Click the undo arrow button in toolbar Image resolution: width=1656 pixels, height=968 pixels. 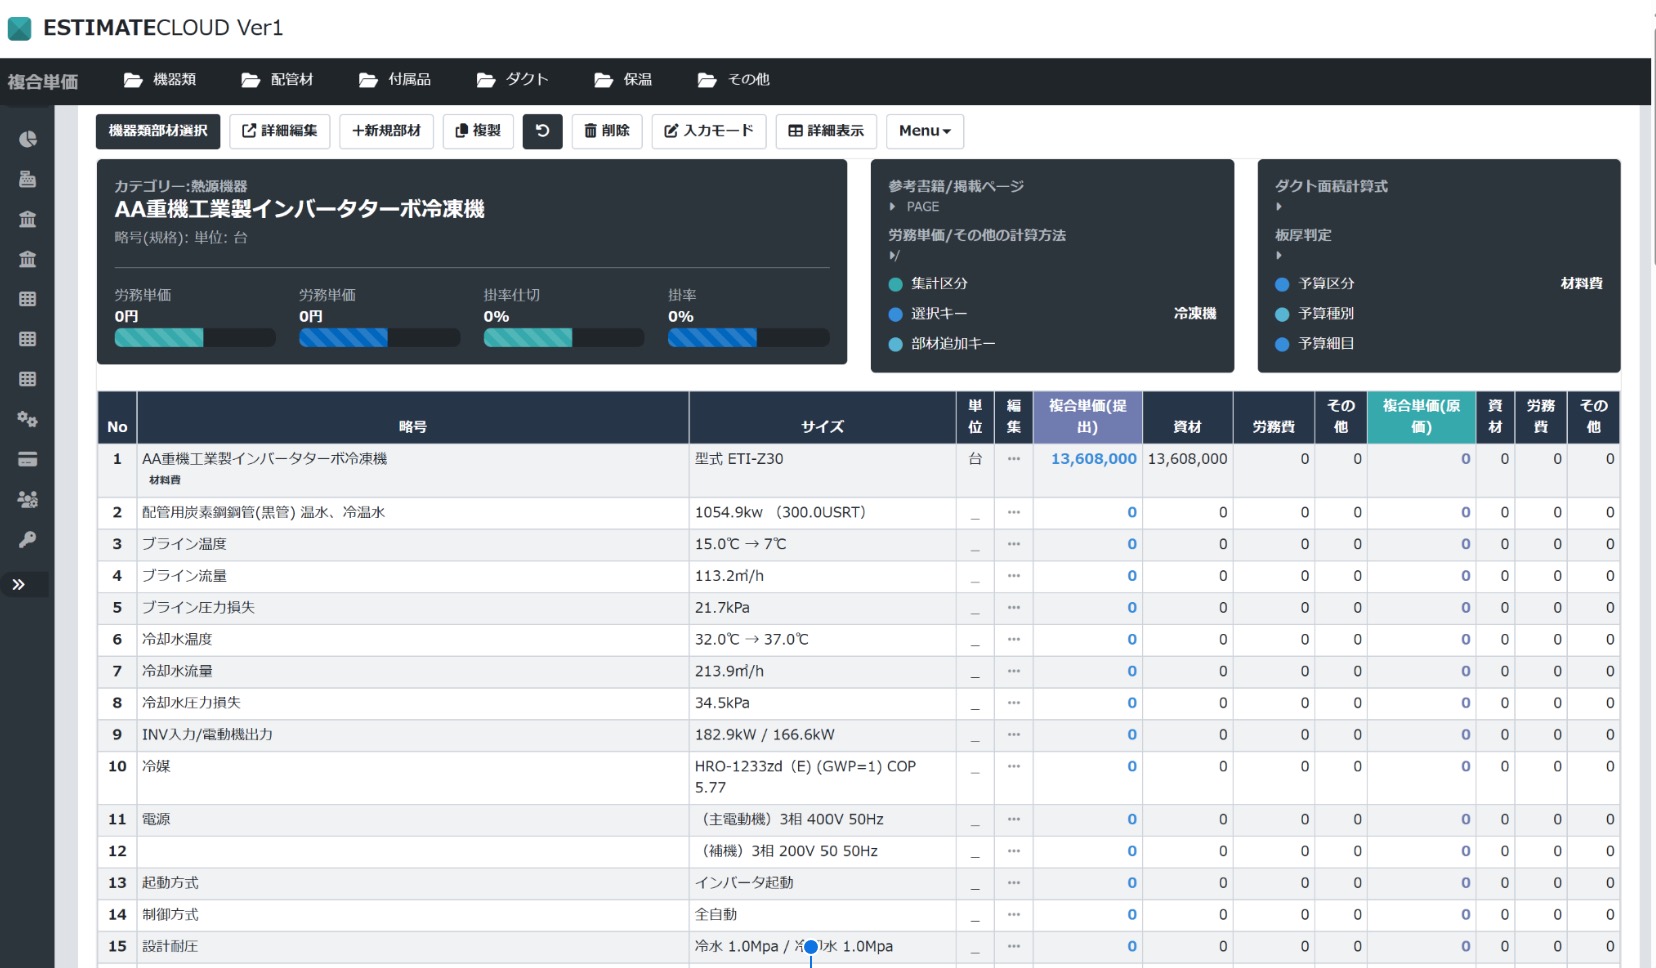pyautogui.click(x=543, y=131)
